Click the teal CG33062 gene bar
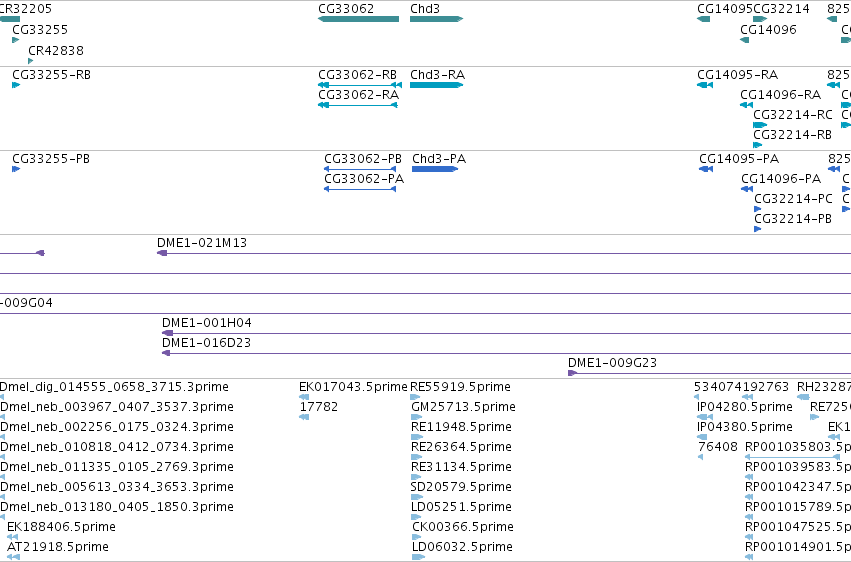This screenshot has height=562, width=851. click(x=358, y=19)
